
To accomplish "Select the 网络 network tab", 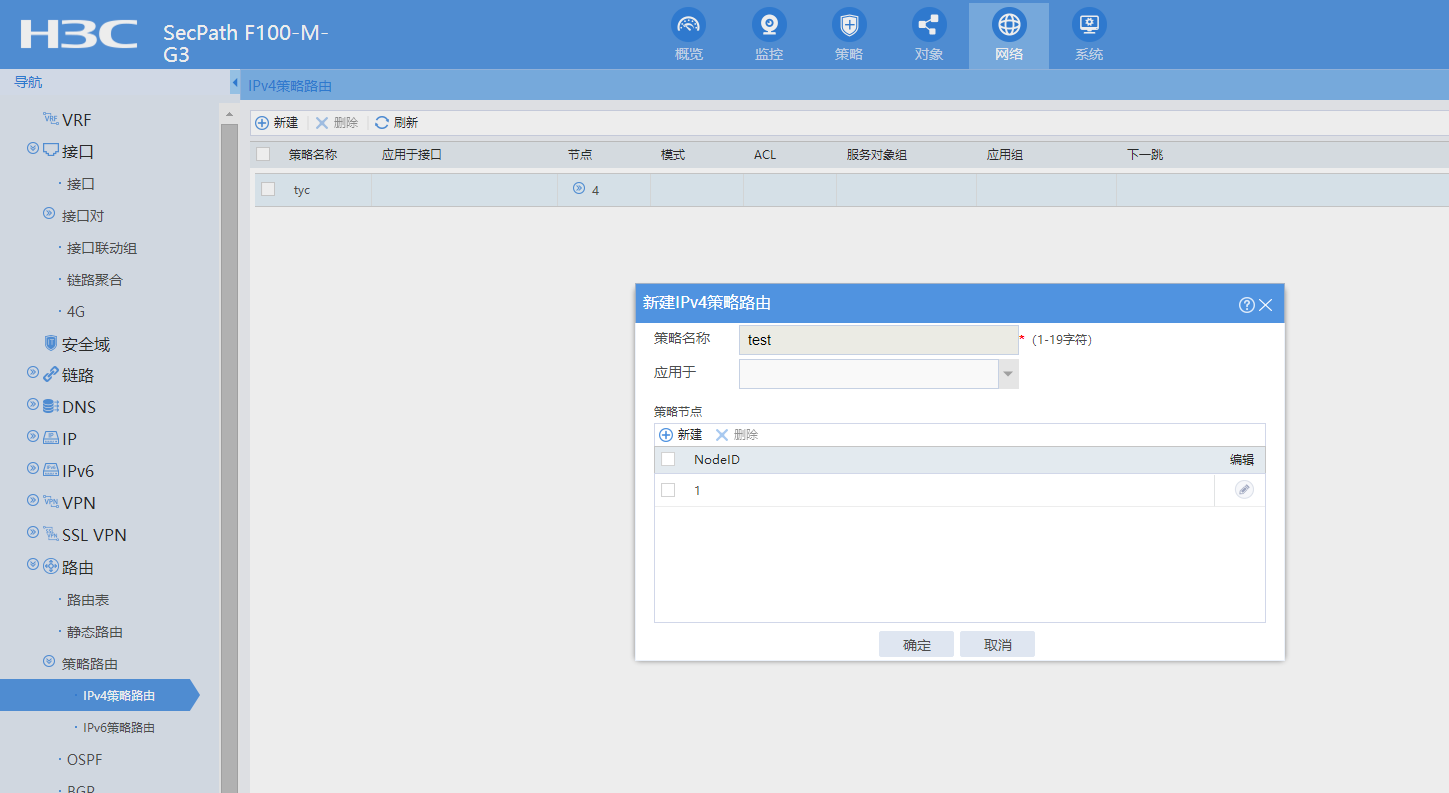I will click(1008, 35).
